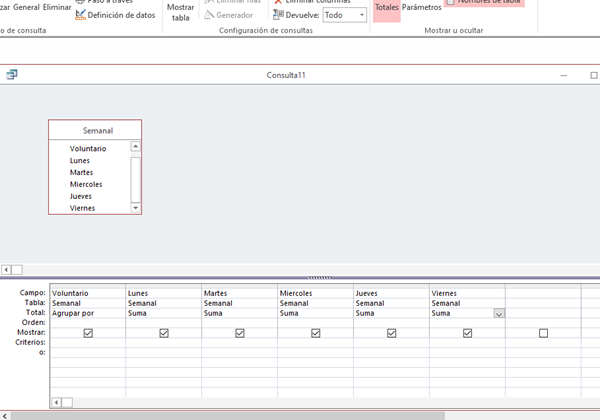Expand the Total dropdown for Viernes column
This screenshot has height=420, width=600.
coord(498,313)
